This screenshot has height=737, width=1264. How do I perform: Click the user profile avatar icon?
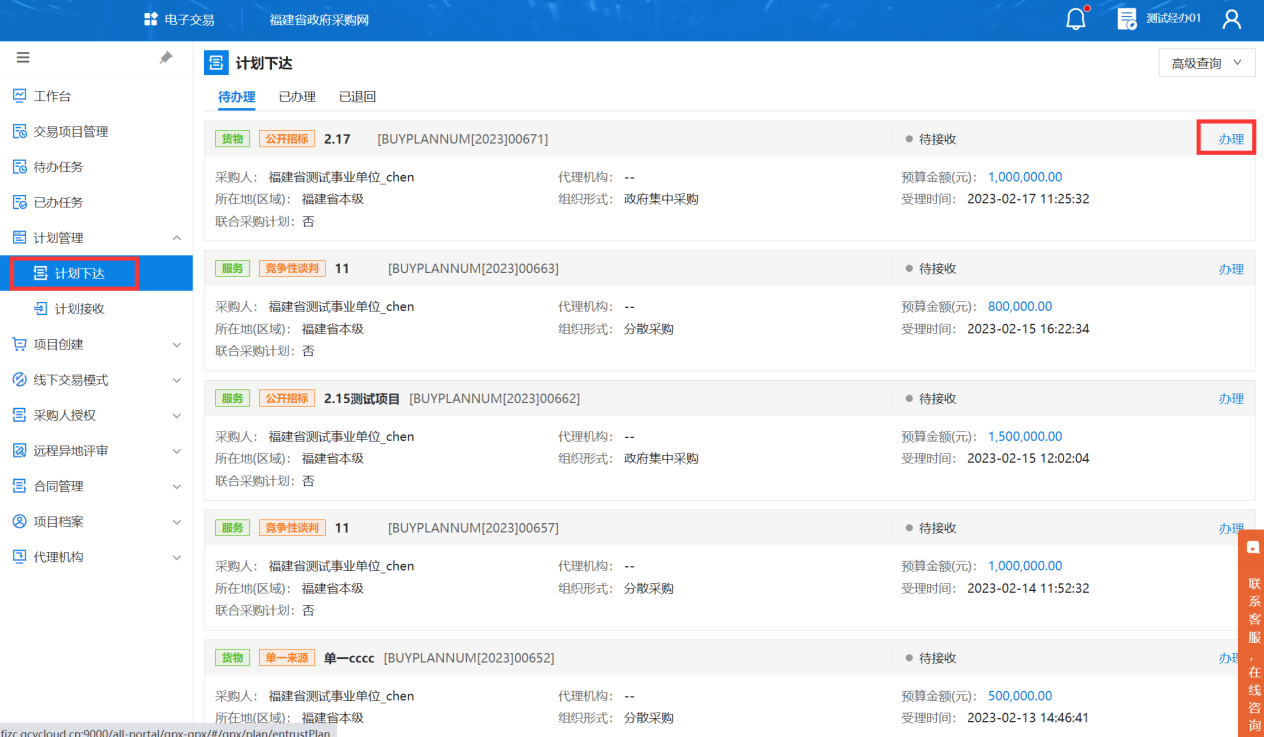click(x=1232, y=19)
